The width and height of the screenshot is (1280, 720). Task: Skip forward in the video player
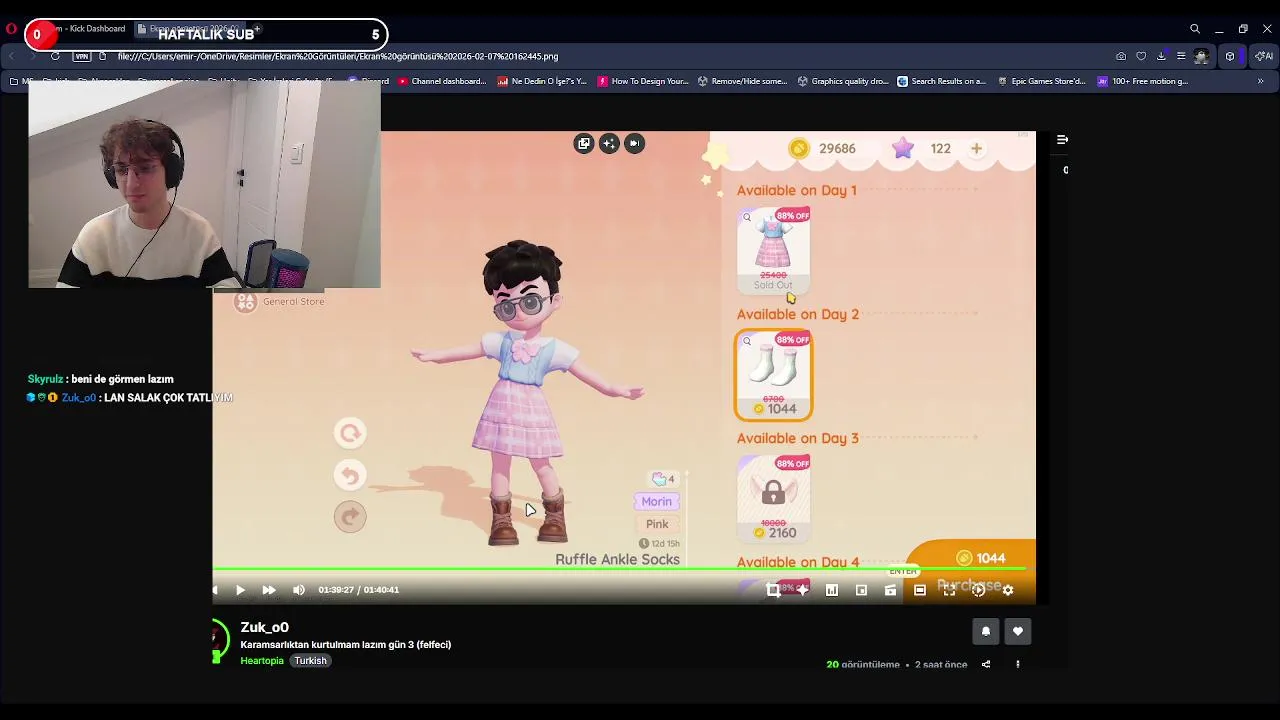pyautogui.click(x=269, y=590)
